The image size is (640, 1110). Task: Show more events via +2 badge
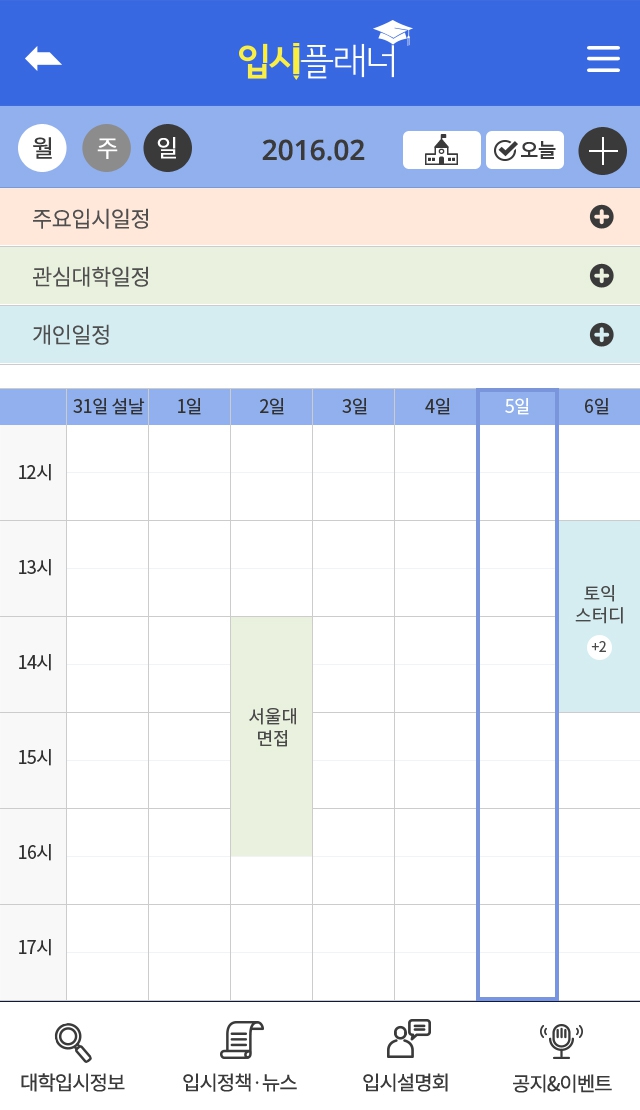tap(599, 646)
